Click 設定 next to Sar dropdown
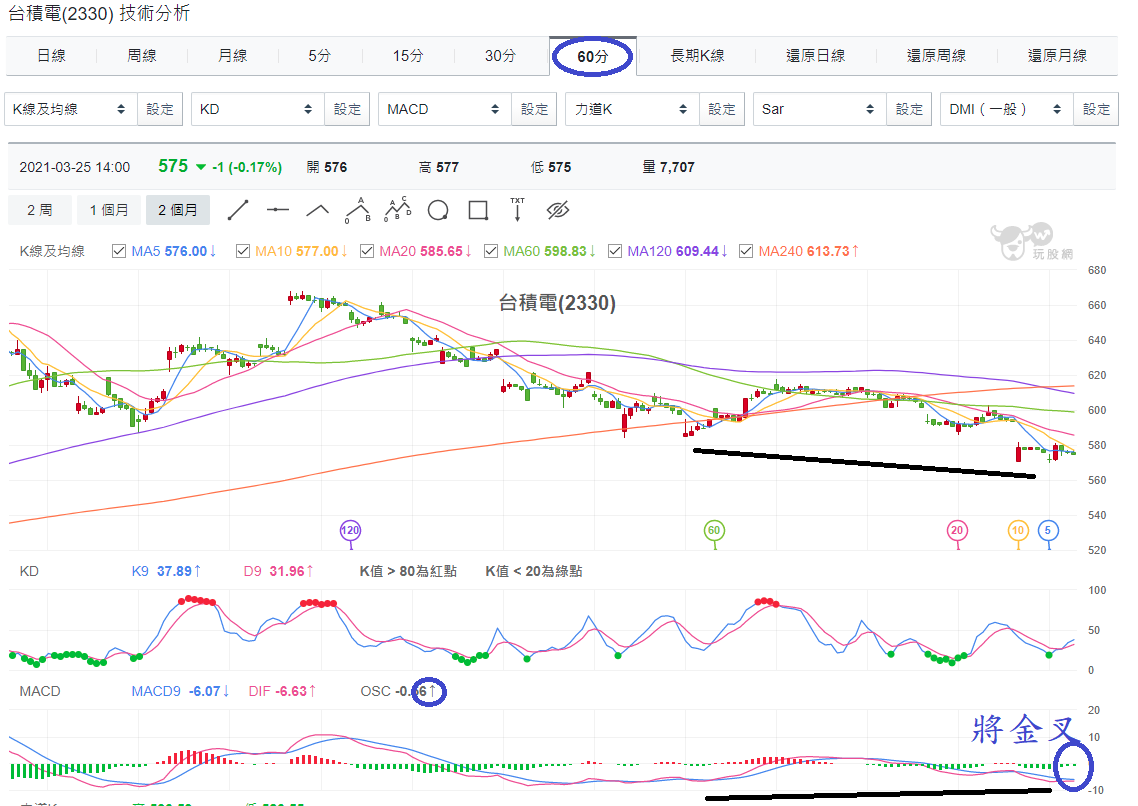The height and width of the screenshot is (806, 1138). [x=909, y=109]
